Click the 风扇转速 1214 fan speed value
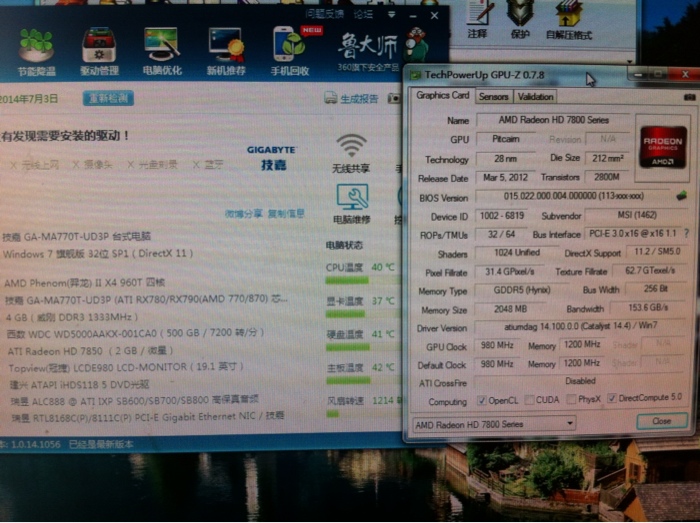The image size is (700, 523). click(x=383, y=400)
